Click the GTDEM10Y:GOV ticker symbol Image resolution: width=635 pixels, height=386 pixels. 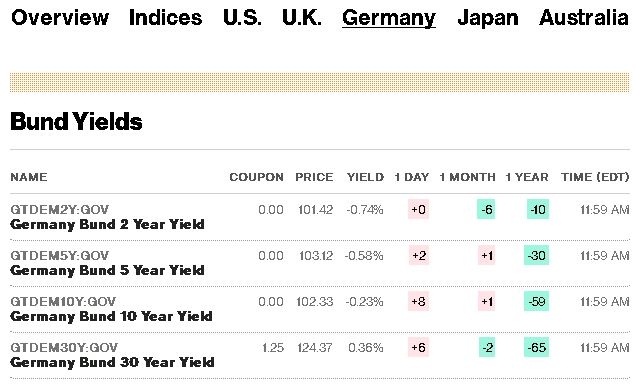pyautogui.click(x=63, y=301)
